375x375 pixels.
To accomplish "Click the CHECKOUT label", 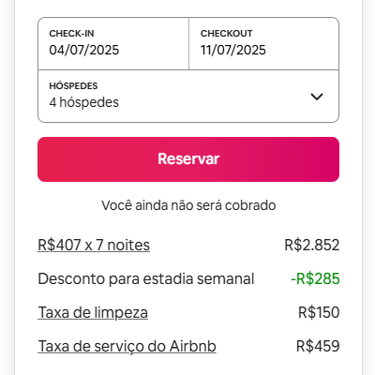I will 226,33.
